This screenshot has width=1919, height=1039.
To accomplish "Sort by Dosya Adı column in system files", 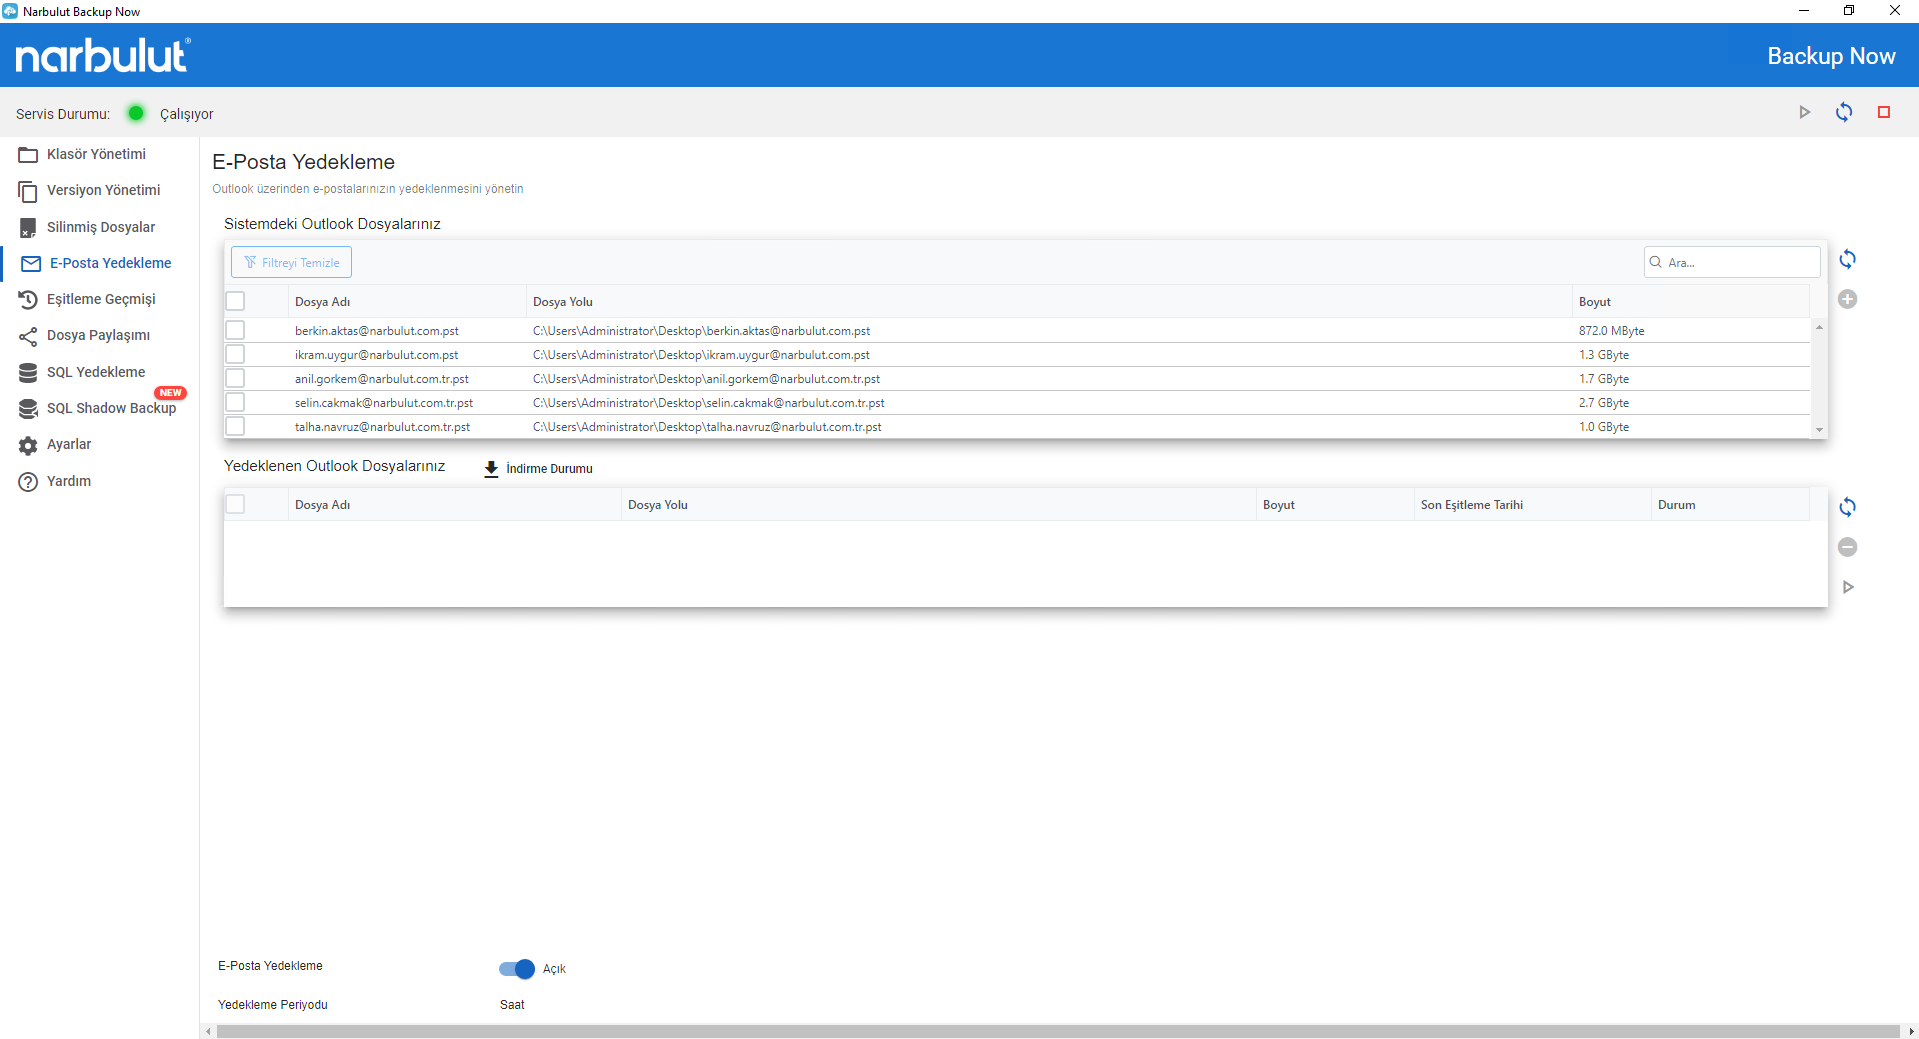I will point(322,302).
